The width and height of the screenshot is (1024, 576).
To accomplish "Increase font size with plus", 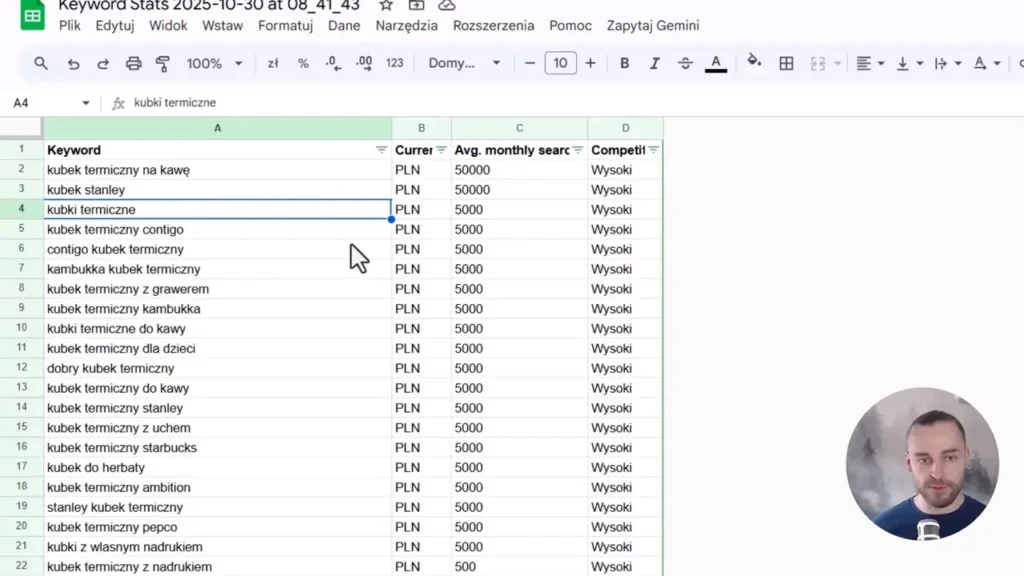I will (590, 63).
